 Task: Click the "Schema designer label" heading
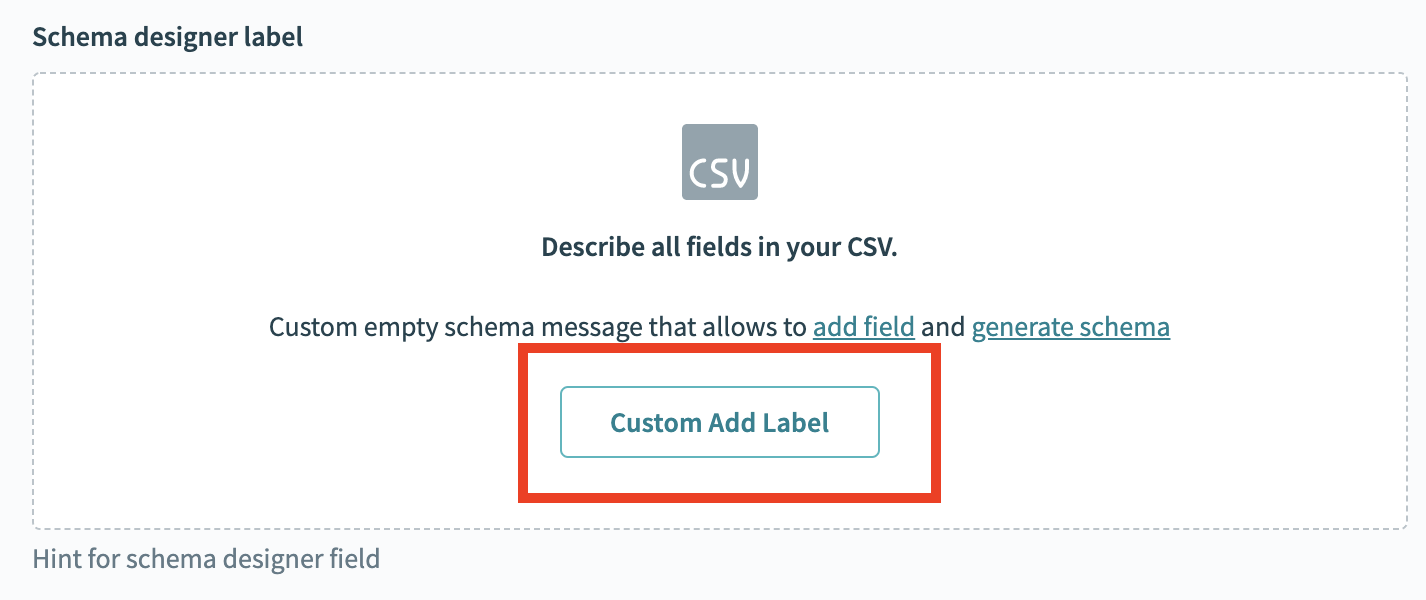168,38
